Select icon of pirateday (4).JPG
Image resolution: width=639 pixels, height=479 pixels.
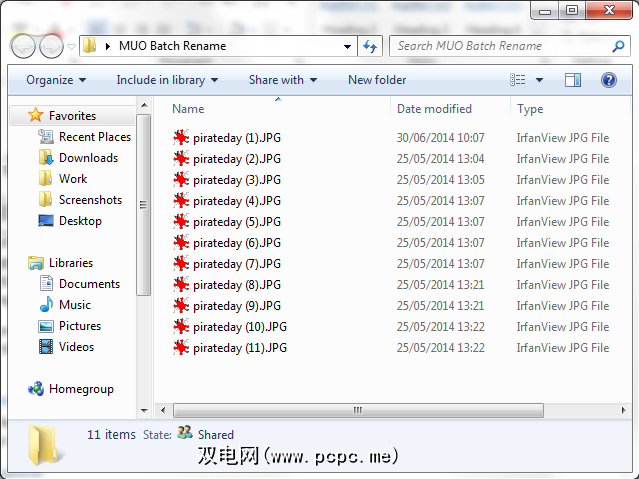pos(181,201)
